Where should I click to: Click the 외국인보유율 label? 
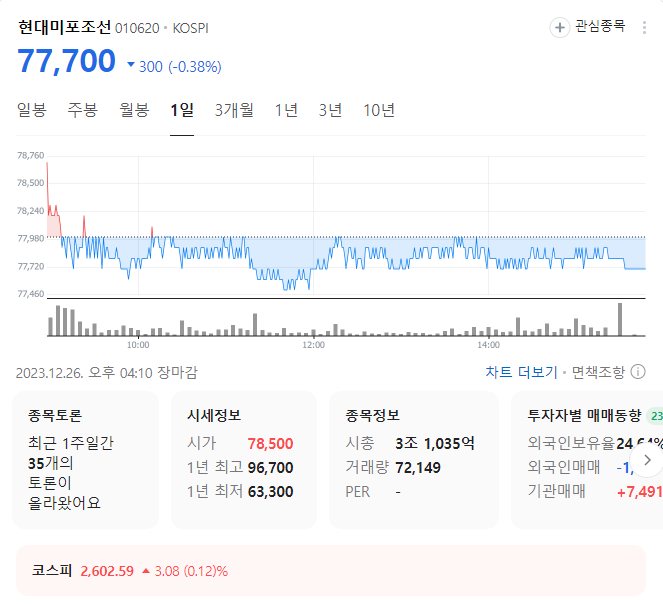click(x=571, y=443)
